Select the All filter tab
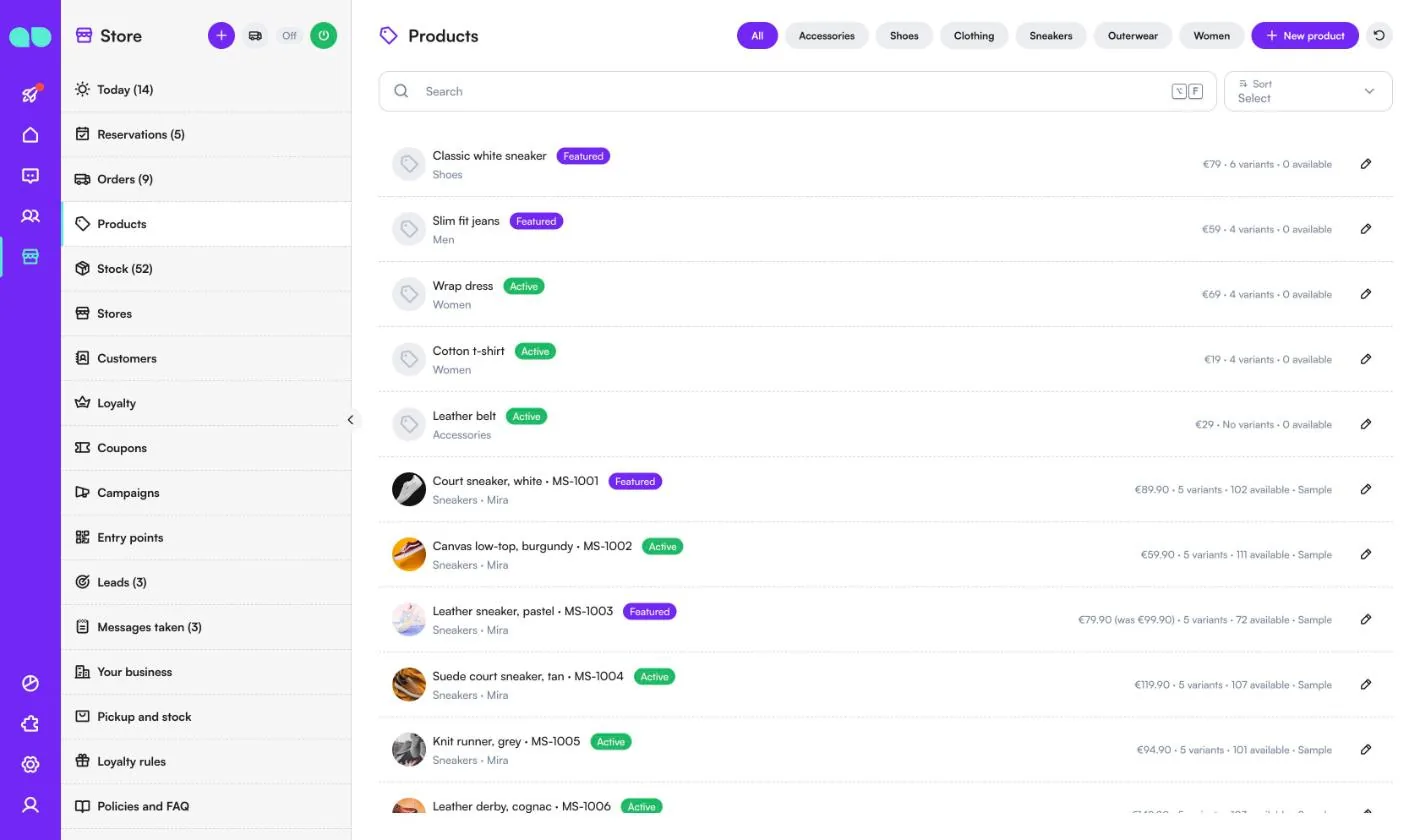 [757, 36]
